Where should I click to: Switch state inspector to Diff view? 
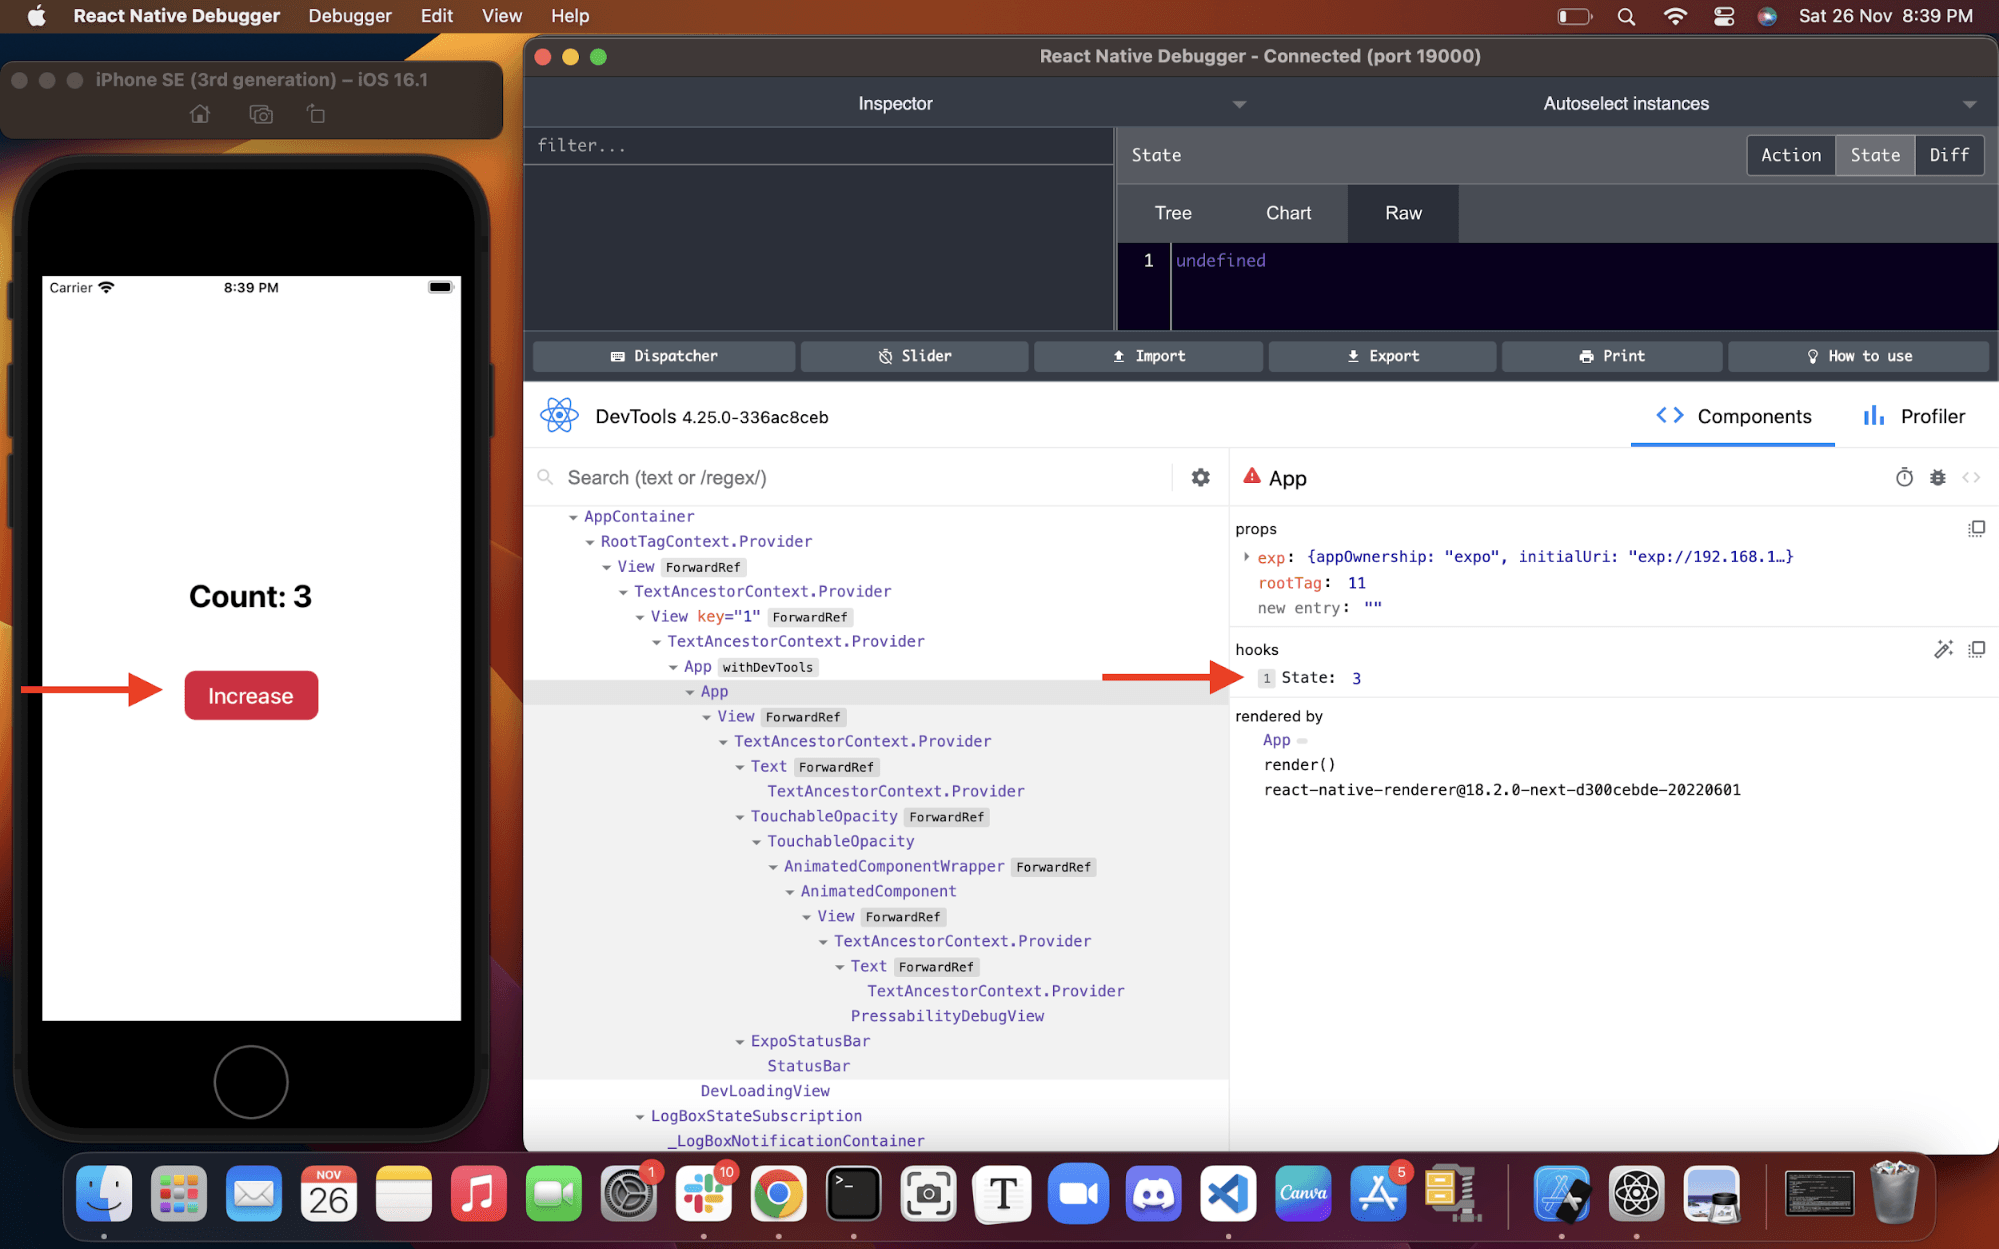1948,155
